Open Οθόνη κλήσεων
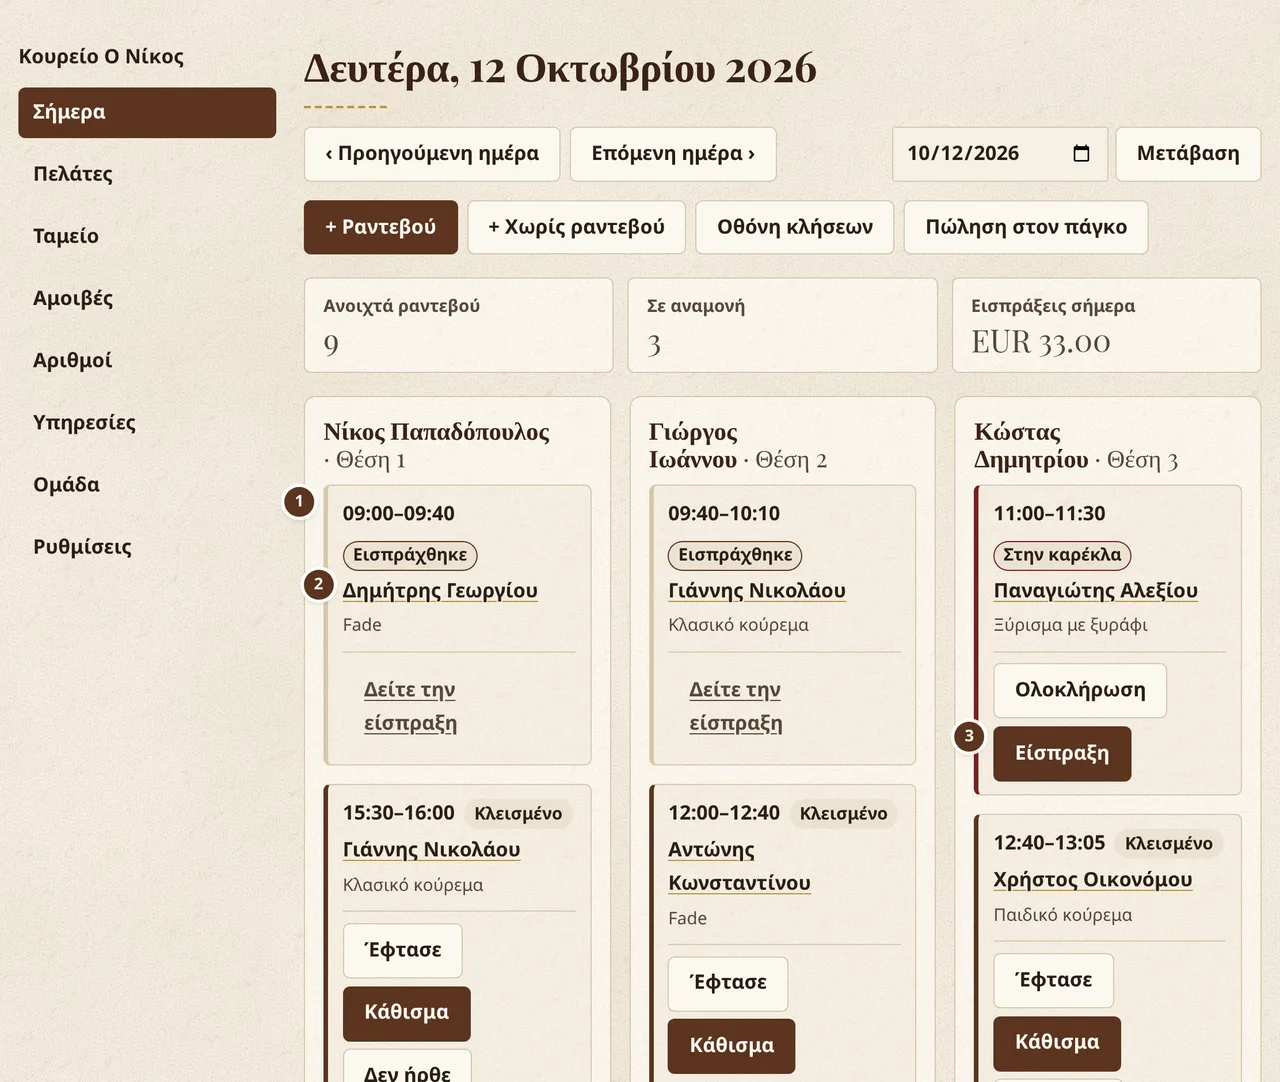 point(795,227)
